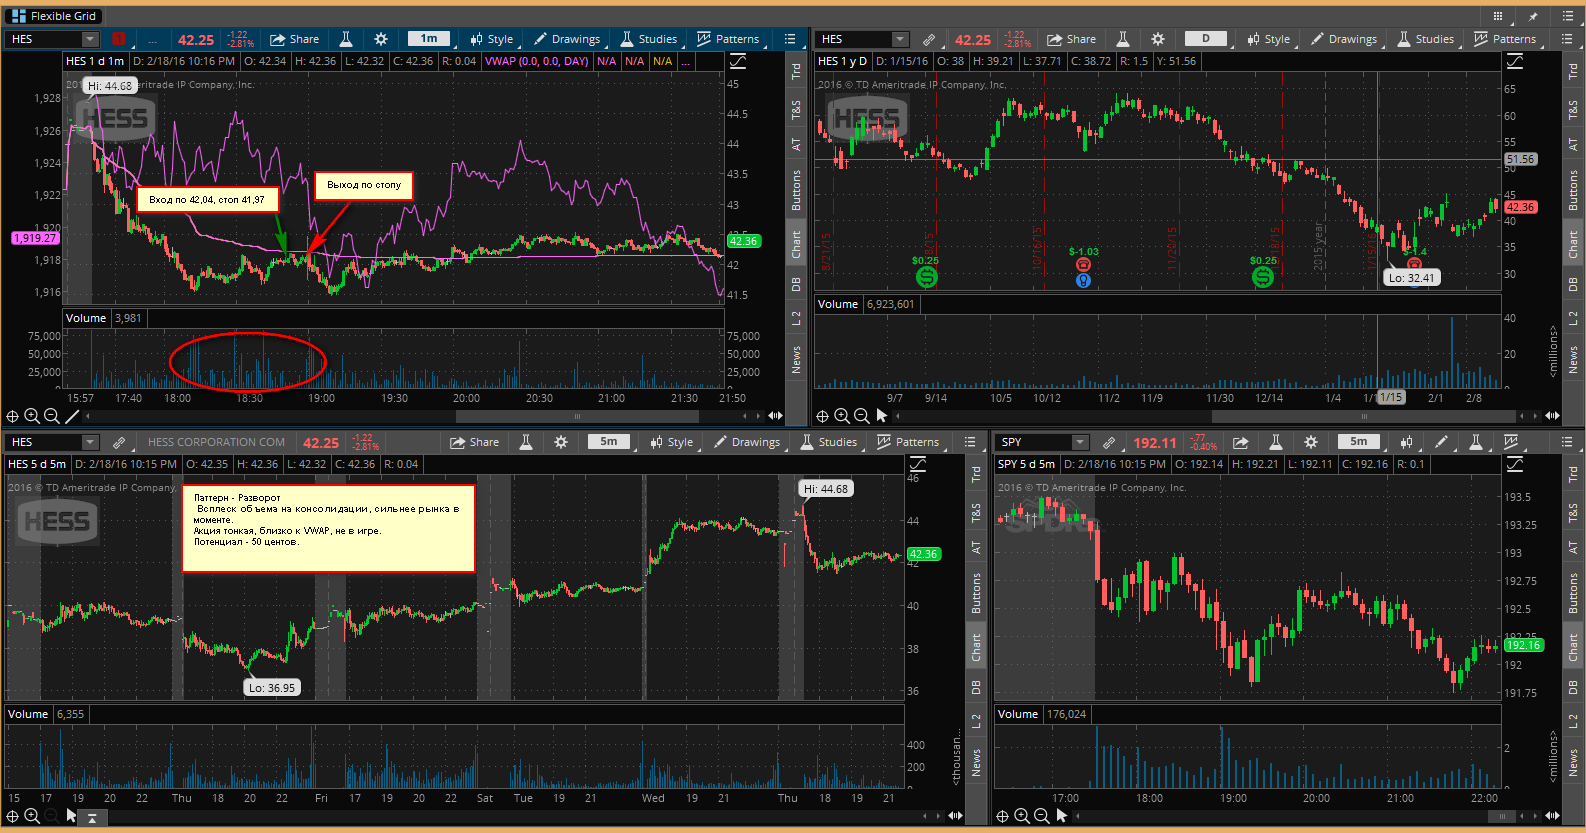Click the patterns icon in the SPY chart toolbar
This screenshot has height=833, width=1586.
click(1511, 442)
